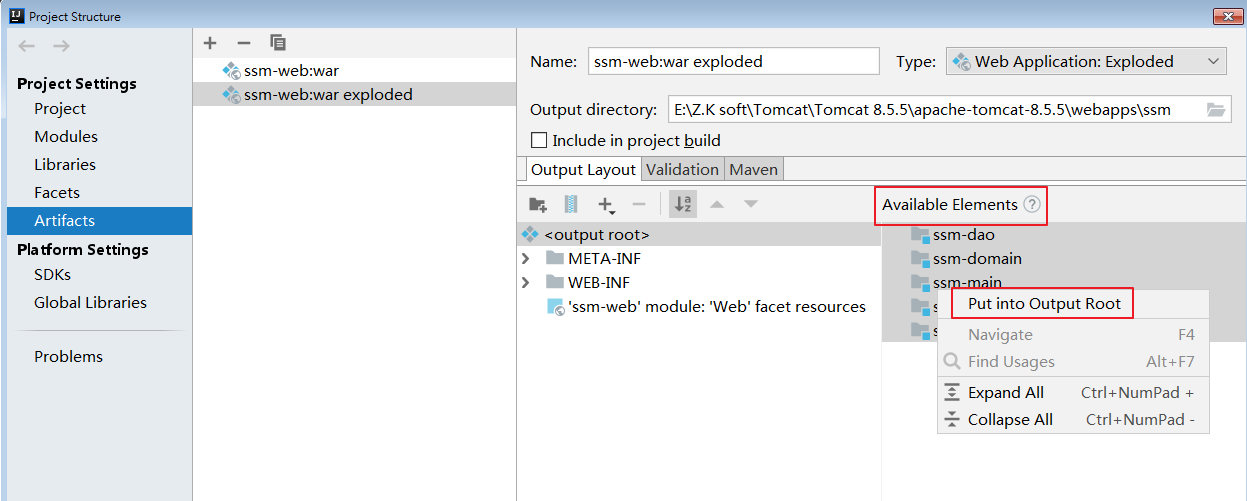Click the copy artifact icon
The image size is (1247, 501).
(278, 43)
